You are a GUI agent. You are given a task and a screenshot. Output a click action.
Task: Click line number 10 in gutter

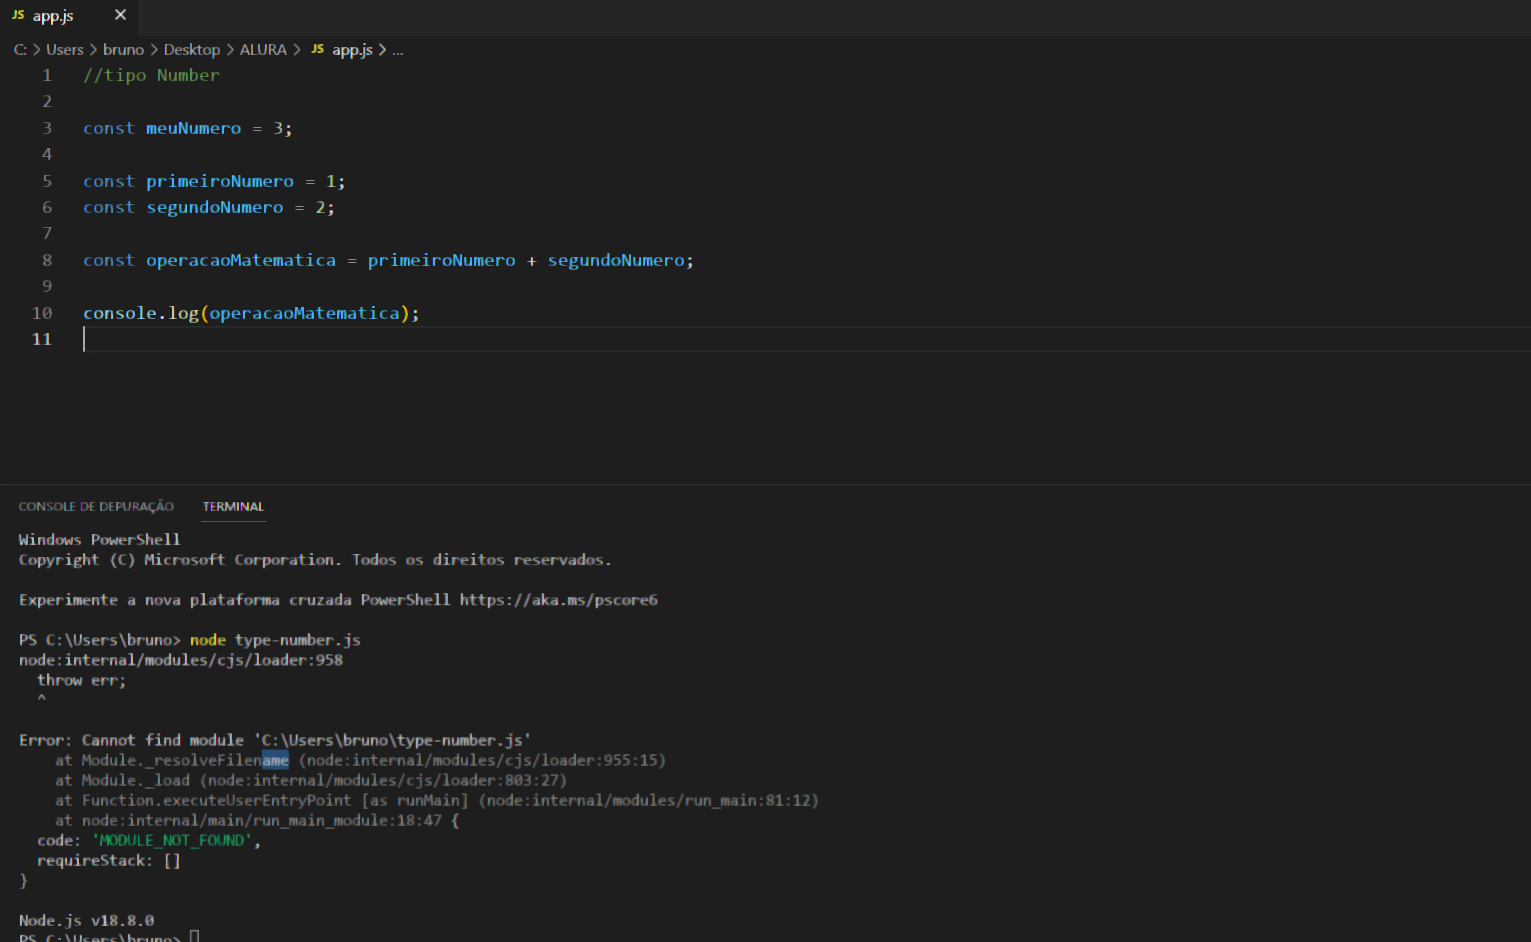coord(42,313)
